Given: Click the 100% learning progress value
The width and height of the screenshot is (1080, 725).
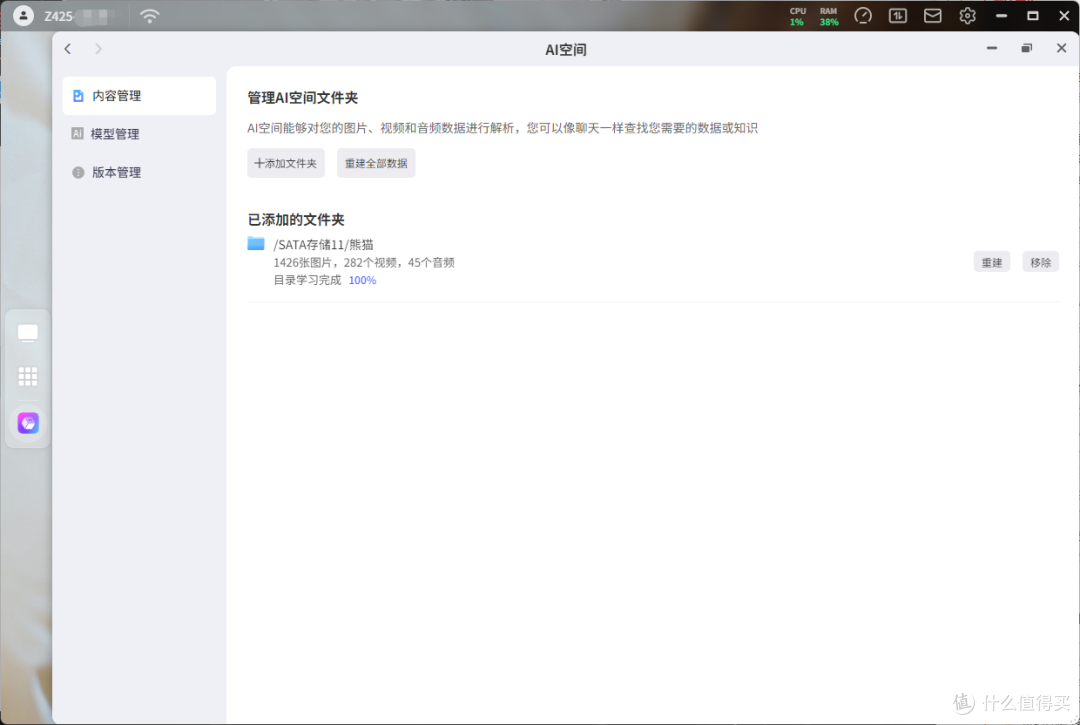Looking at the screenshot, I should coord(362,280).
